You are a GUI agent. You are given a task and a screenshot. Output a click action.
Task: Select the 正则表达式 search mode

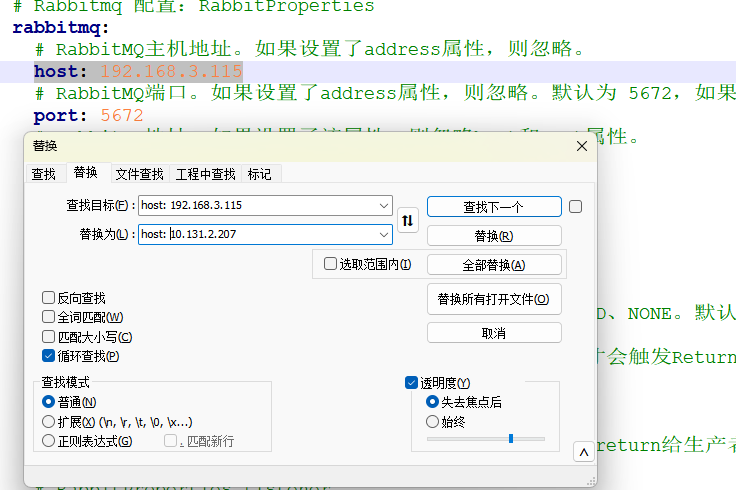click(49, 441)
